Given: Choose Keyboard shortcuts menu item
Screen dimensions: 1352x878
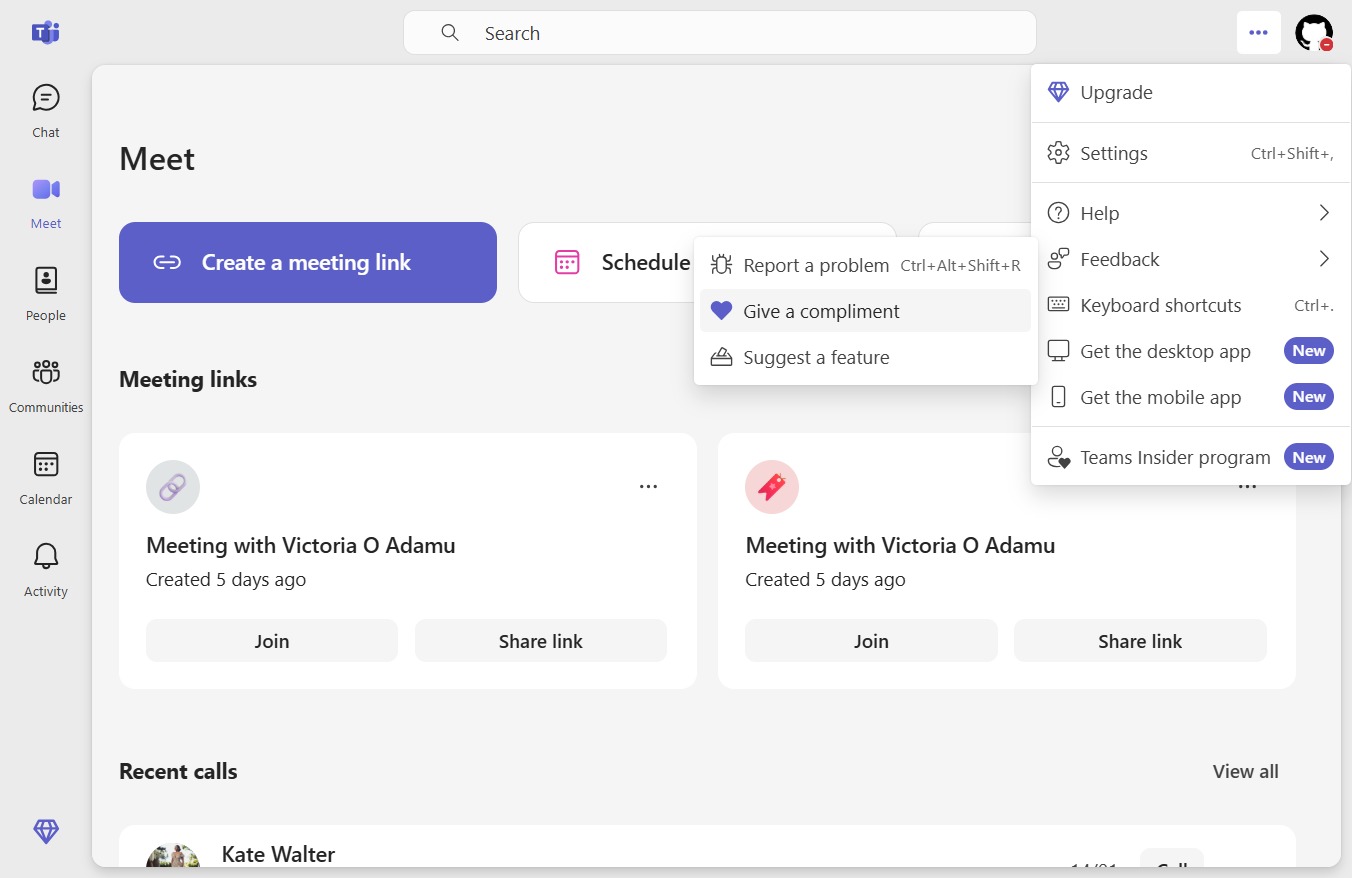Looking at the screenshot, I should 1190,305.
